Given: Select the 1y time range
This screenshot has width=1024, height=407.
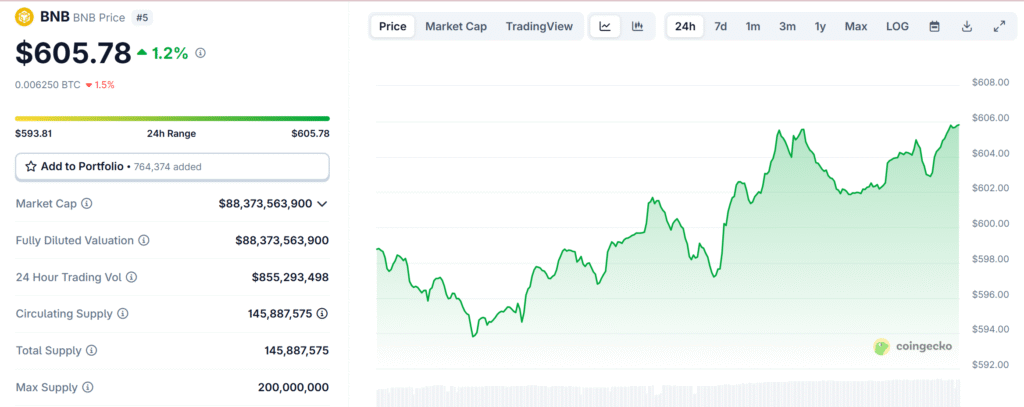Looking at the screenshot, I should [x=820, y=27].
